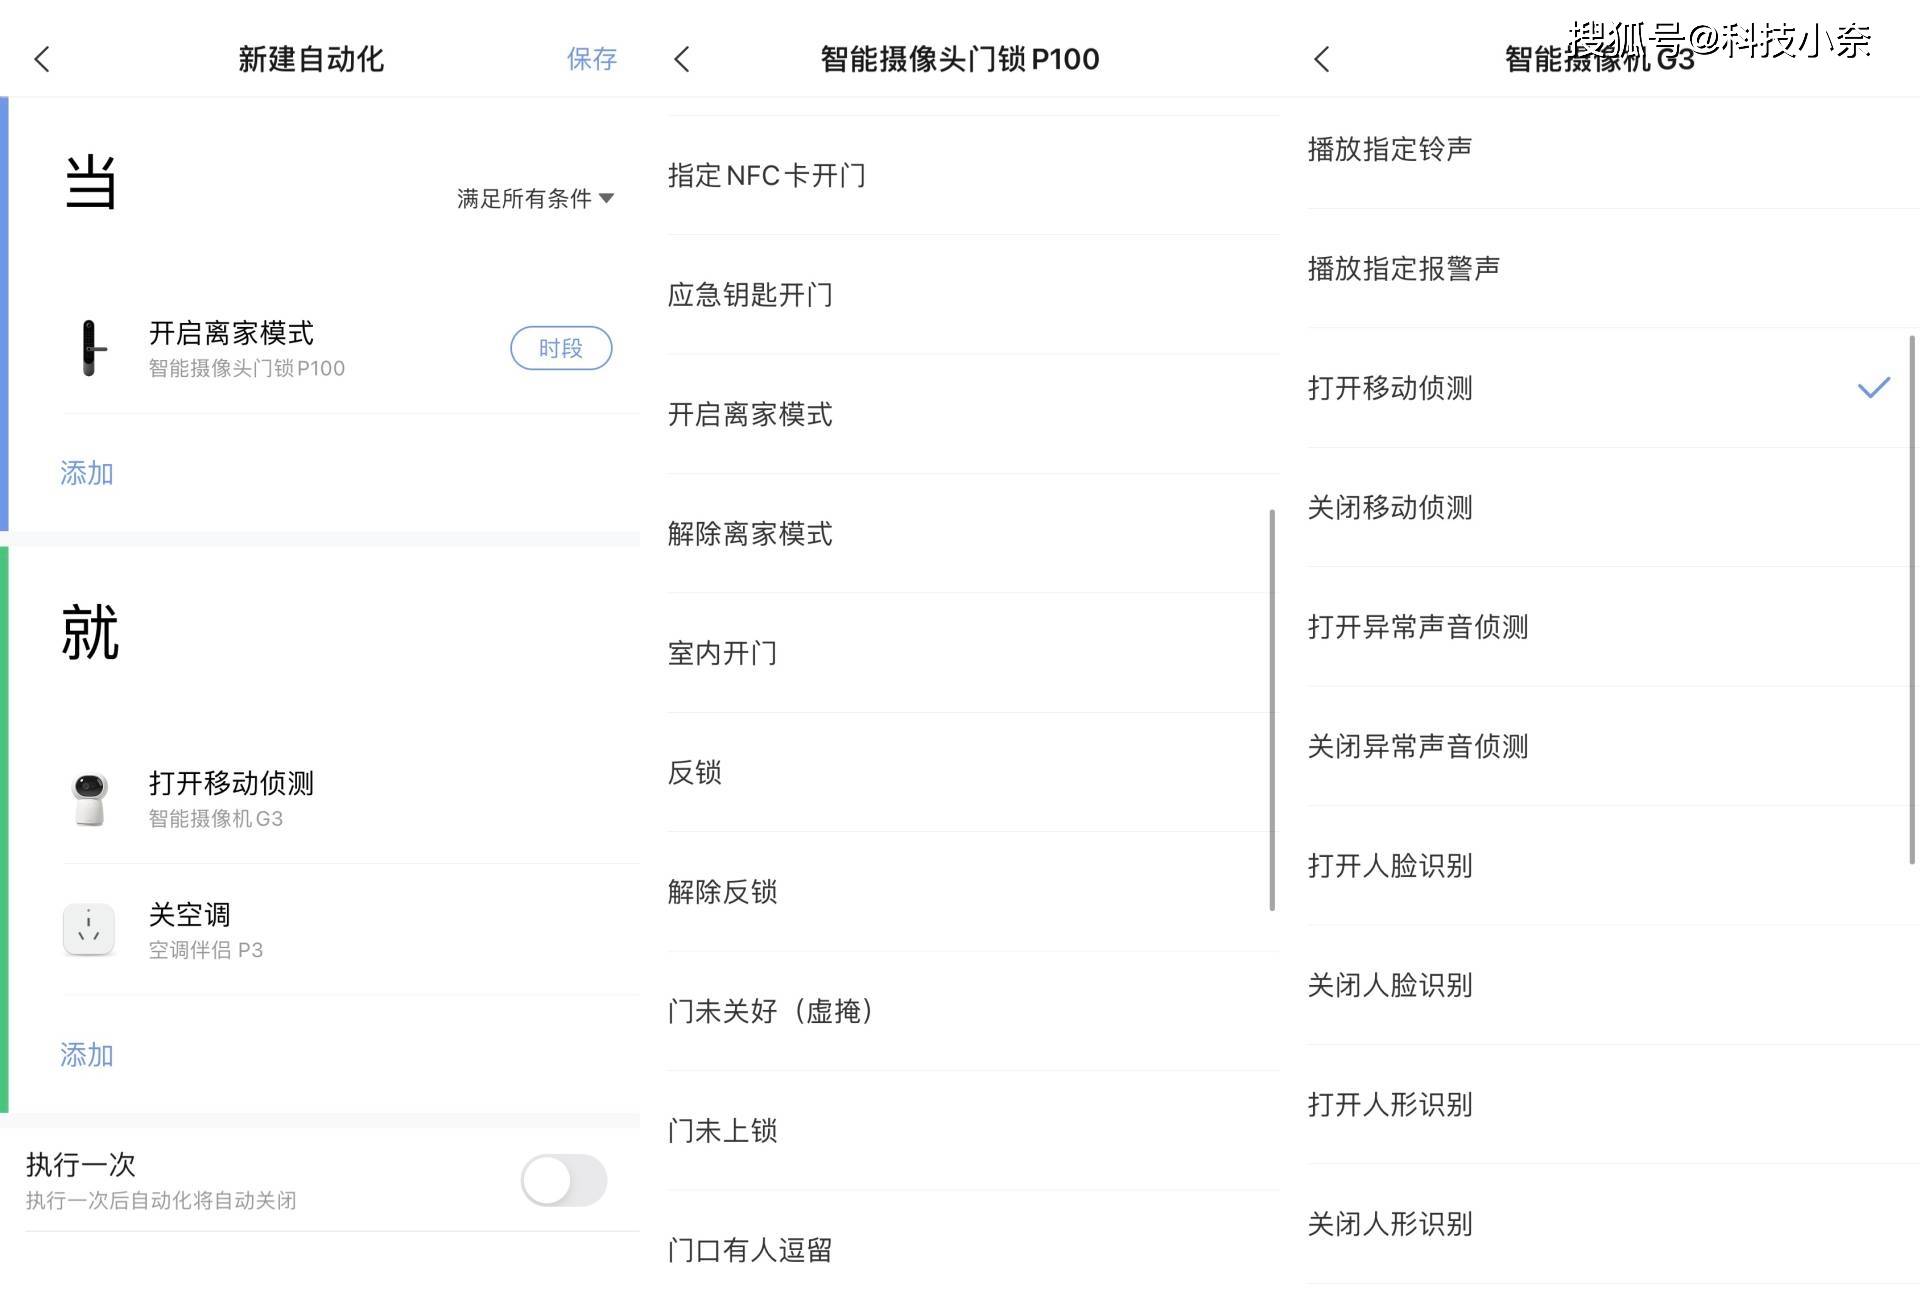Image resolution: width=1920 pixels, height=1304 pixels.
Task: Select 开启离家模式 in door lock list
Action: pyautogui.click(x=973, y=414)
